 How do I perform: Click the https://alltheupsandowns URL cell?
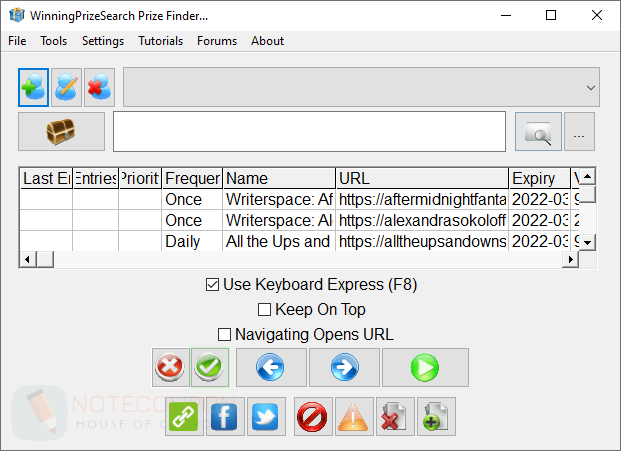(422, 241)
